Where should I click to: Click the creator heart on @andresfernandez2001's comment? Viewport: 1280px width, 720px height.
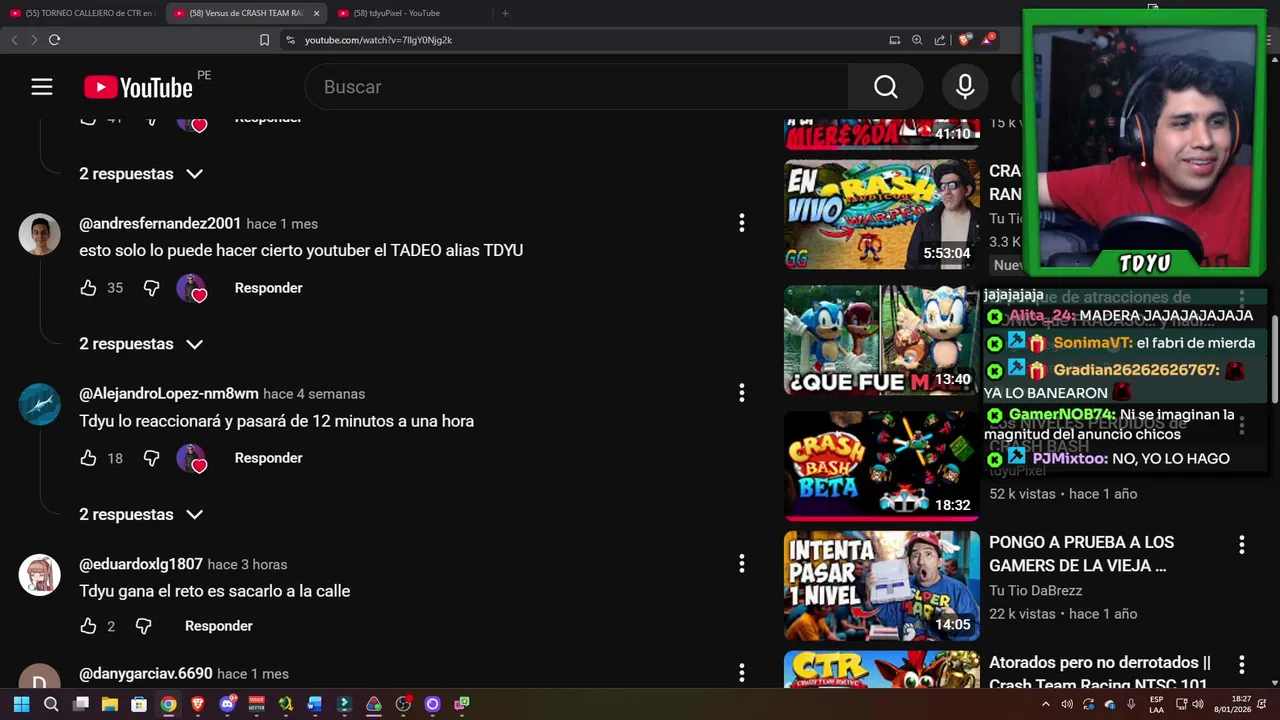pos(191,288)
